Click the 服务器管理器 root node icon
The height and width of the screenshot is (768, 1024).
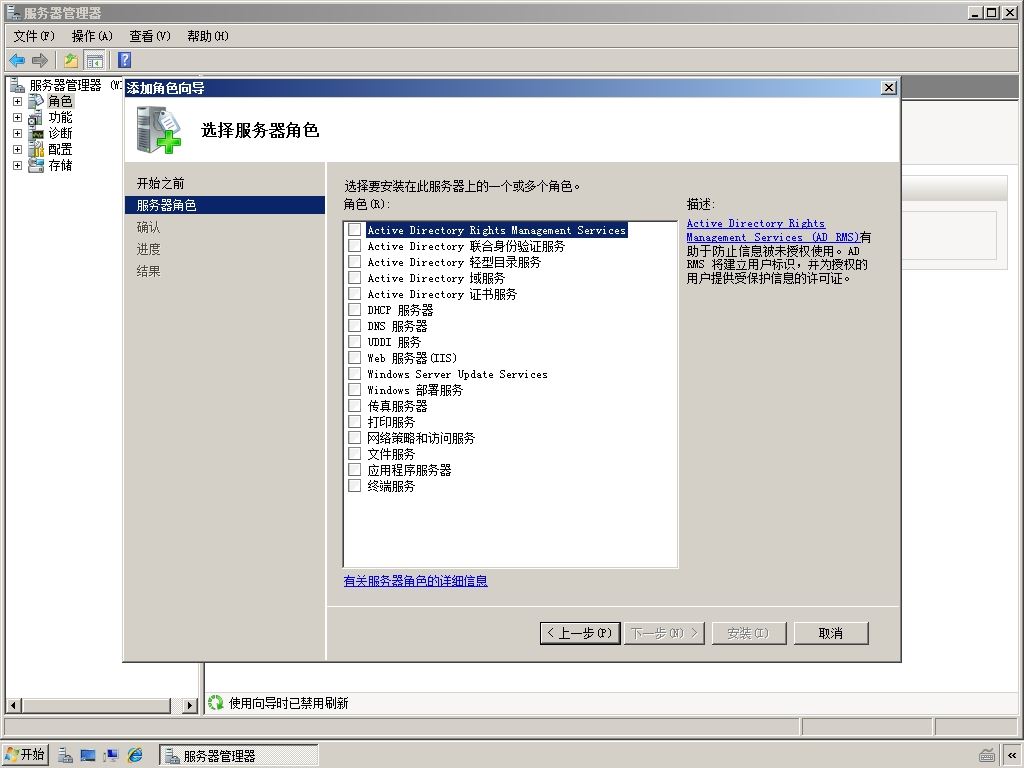[x=18, y=85]
